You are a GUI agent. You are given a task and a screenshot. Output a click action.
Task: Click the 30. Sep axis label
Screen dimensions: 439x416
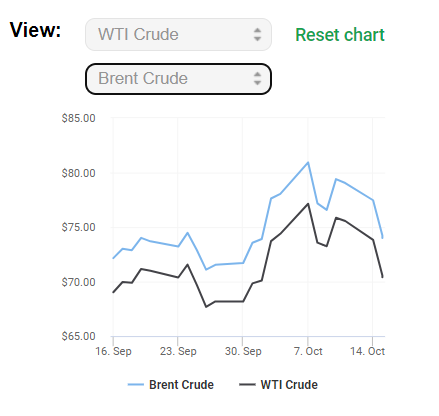(243, 351)
